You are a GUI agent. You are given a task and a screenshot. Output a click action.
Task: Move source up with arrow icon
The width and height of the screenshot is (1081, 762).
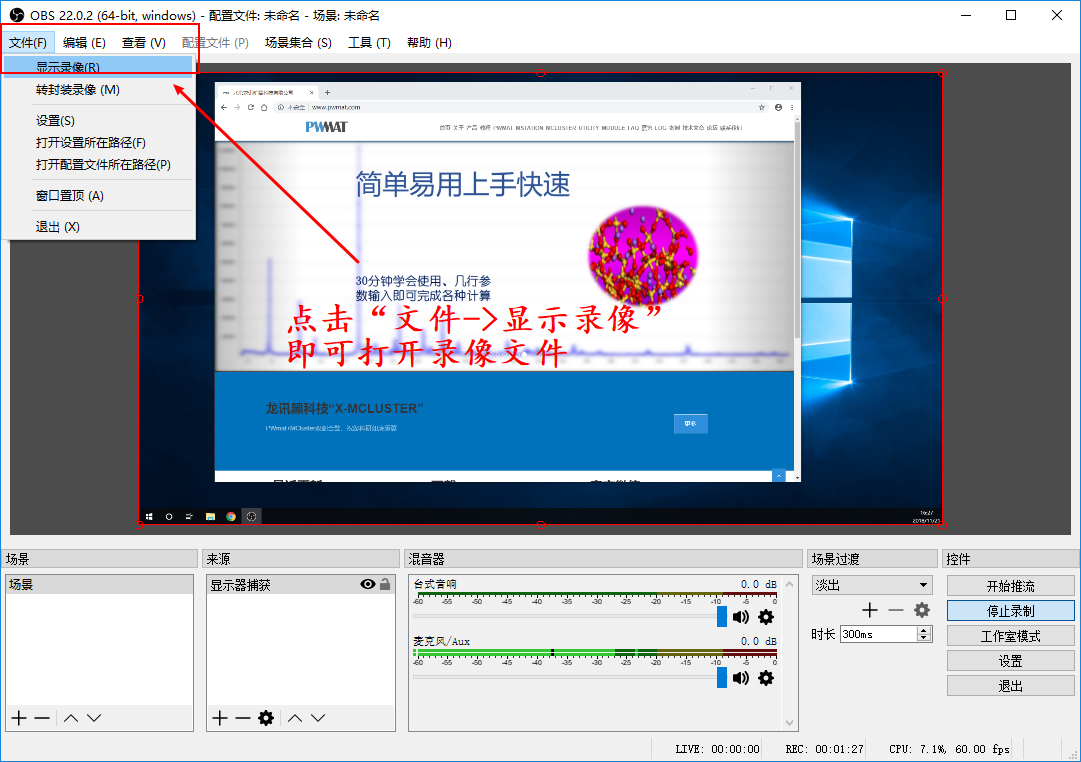tap(295, 719)
